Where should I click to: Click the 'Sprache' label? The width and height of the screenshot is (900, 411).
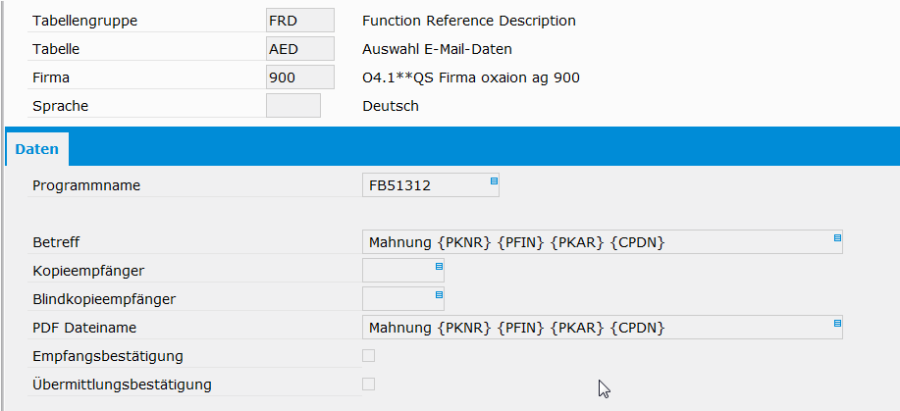tap(60, 106)
